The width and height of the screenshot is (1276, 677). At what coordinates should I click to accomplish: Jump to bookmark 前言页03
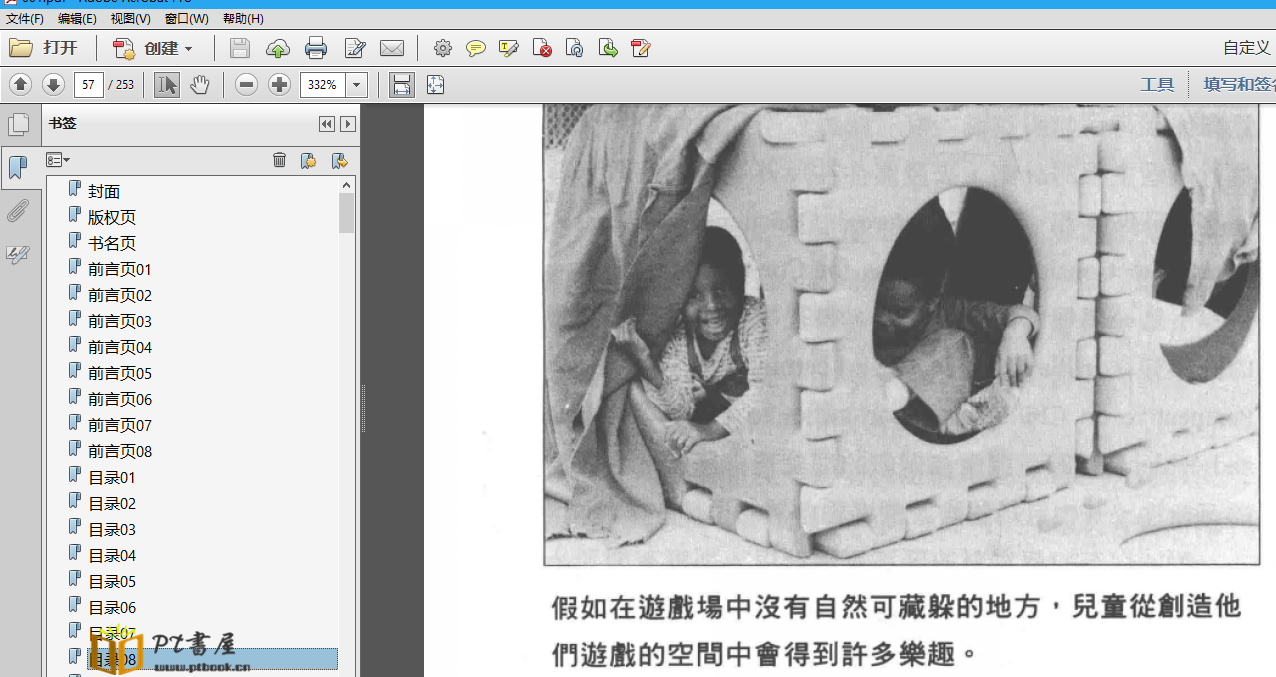pyautogui.click(x=120, y=321)
